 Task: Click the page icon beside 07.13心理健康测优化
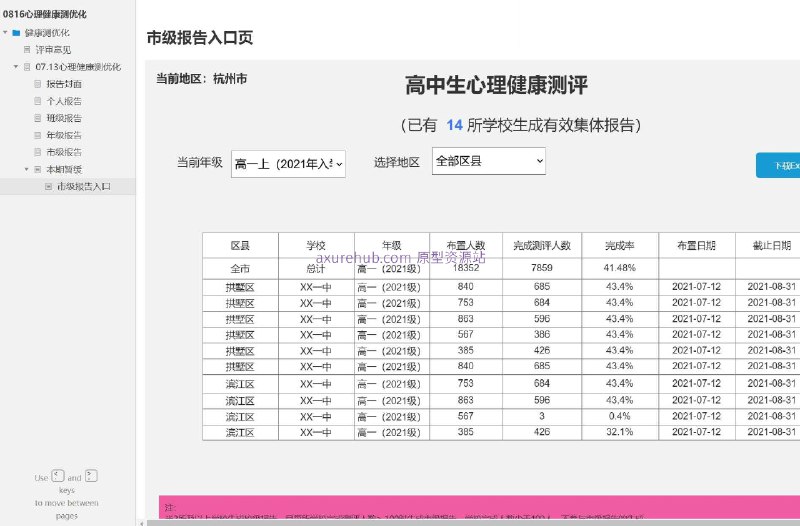[x=27, y=67]
